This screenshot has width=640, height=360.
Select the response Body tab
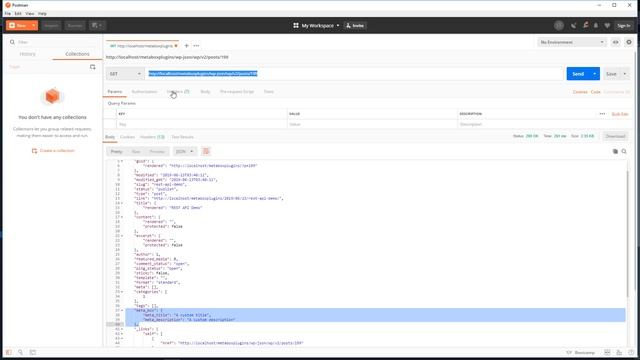click(x=110, y=137)
